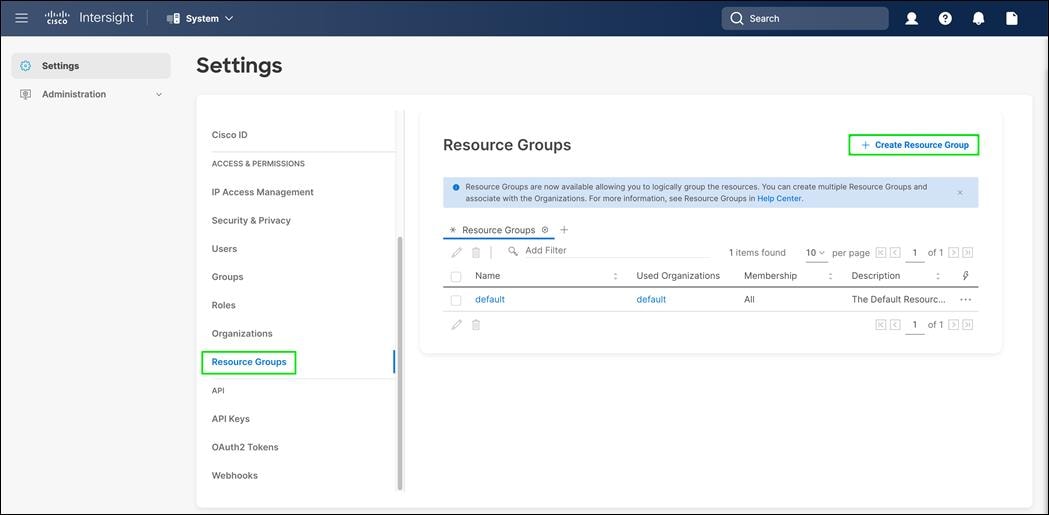Click The Default Resourc... description cell

tap(898, 300)
